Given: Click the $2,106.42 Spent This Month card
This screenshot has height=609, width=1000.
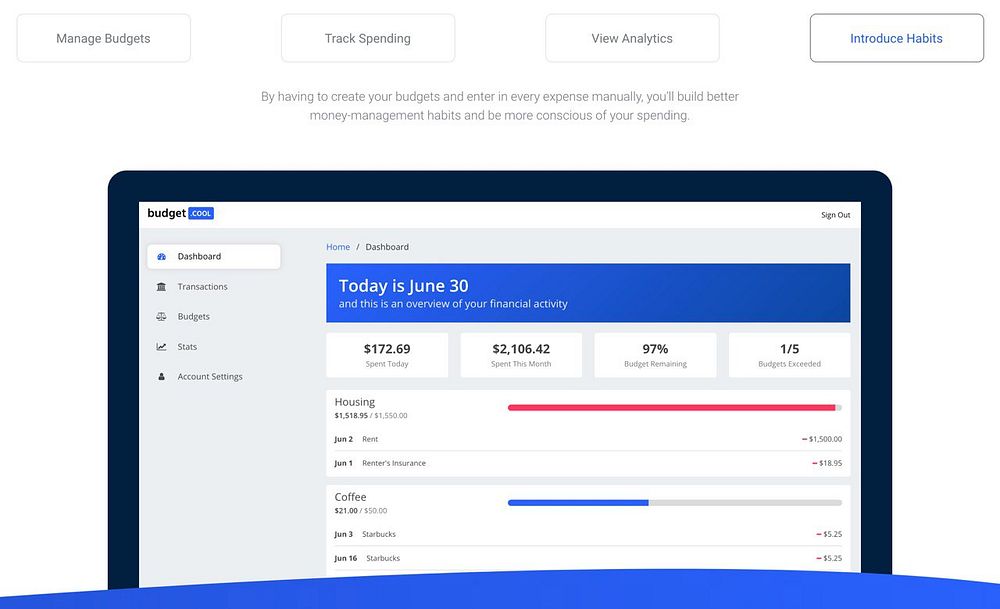Looking at the screenshot, I should [x=521, y=355].
